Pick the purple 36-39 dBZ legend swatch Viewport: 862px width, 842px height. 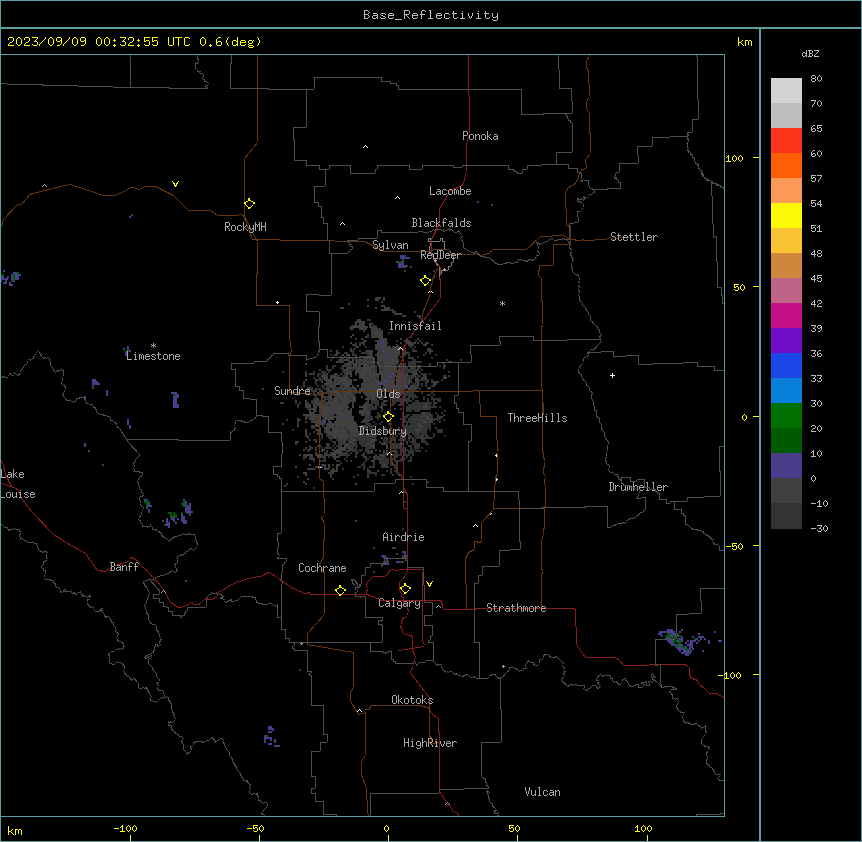click(786, 341)
